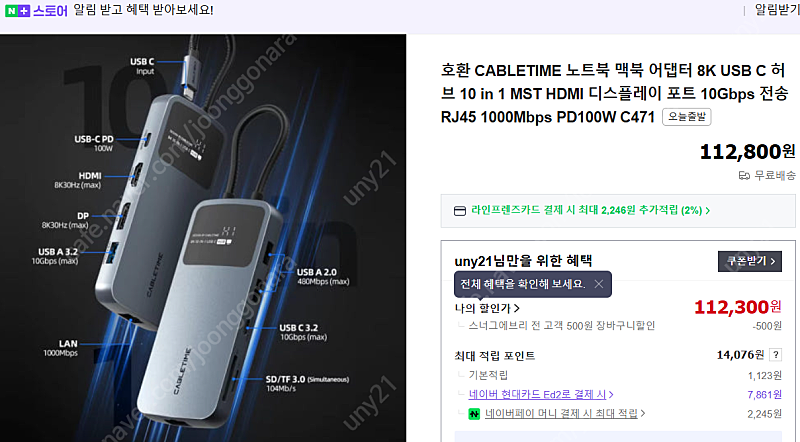The width and height of the screenshot is (800, 442).
Task: Open 네이버페이 머니 결제 시 최대 적립 link
Action: [x=561, y=413]
